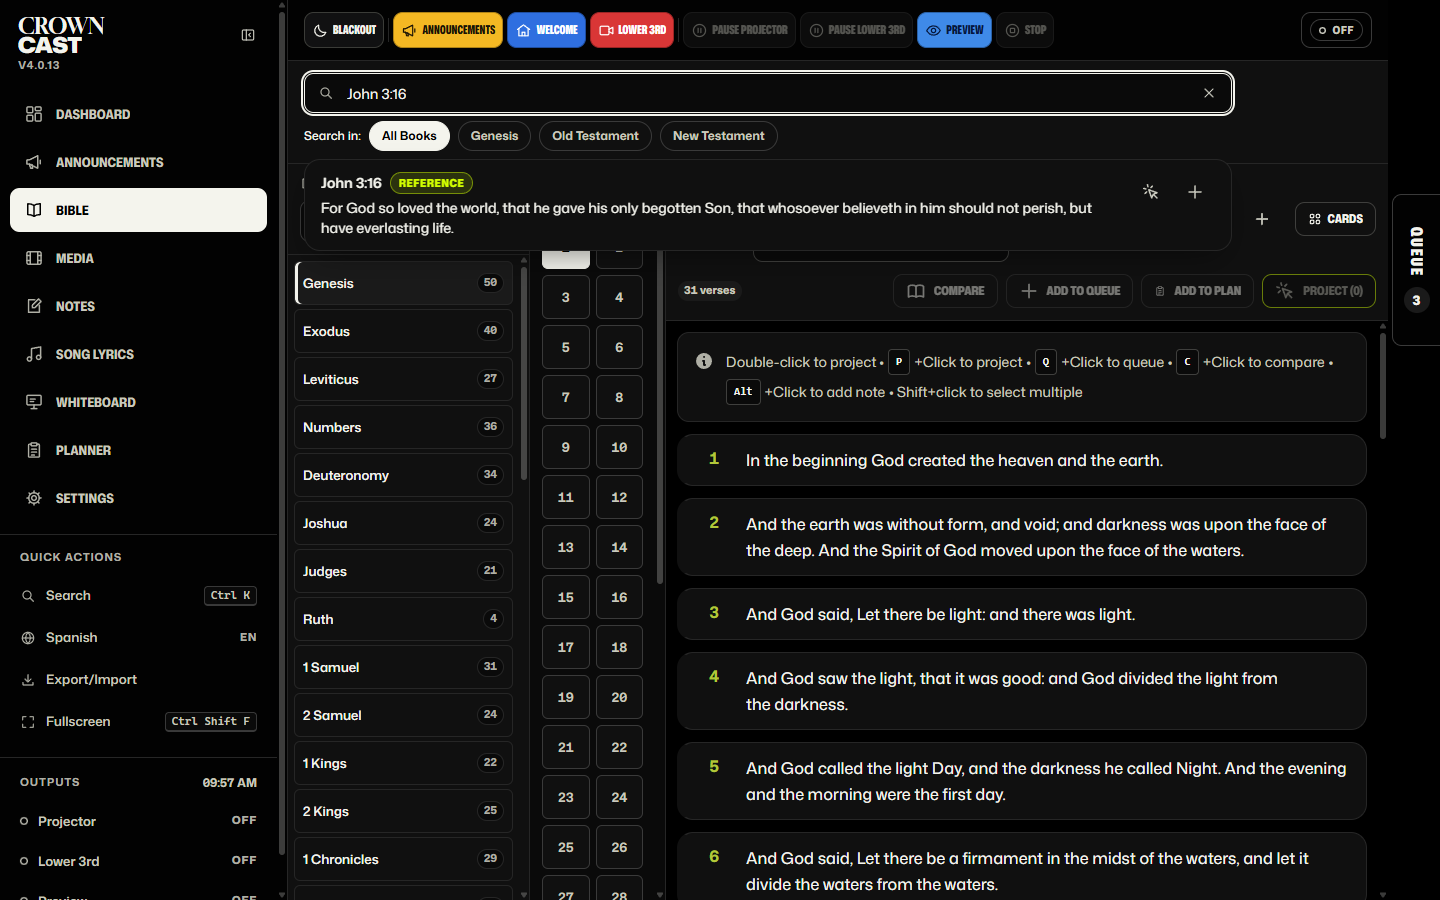This screenshot has width=1440, height=900.
Task: Collapse the sidebar panel icon
Action: [248, 35]
